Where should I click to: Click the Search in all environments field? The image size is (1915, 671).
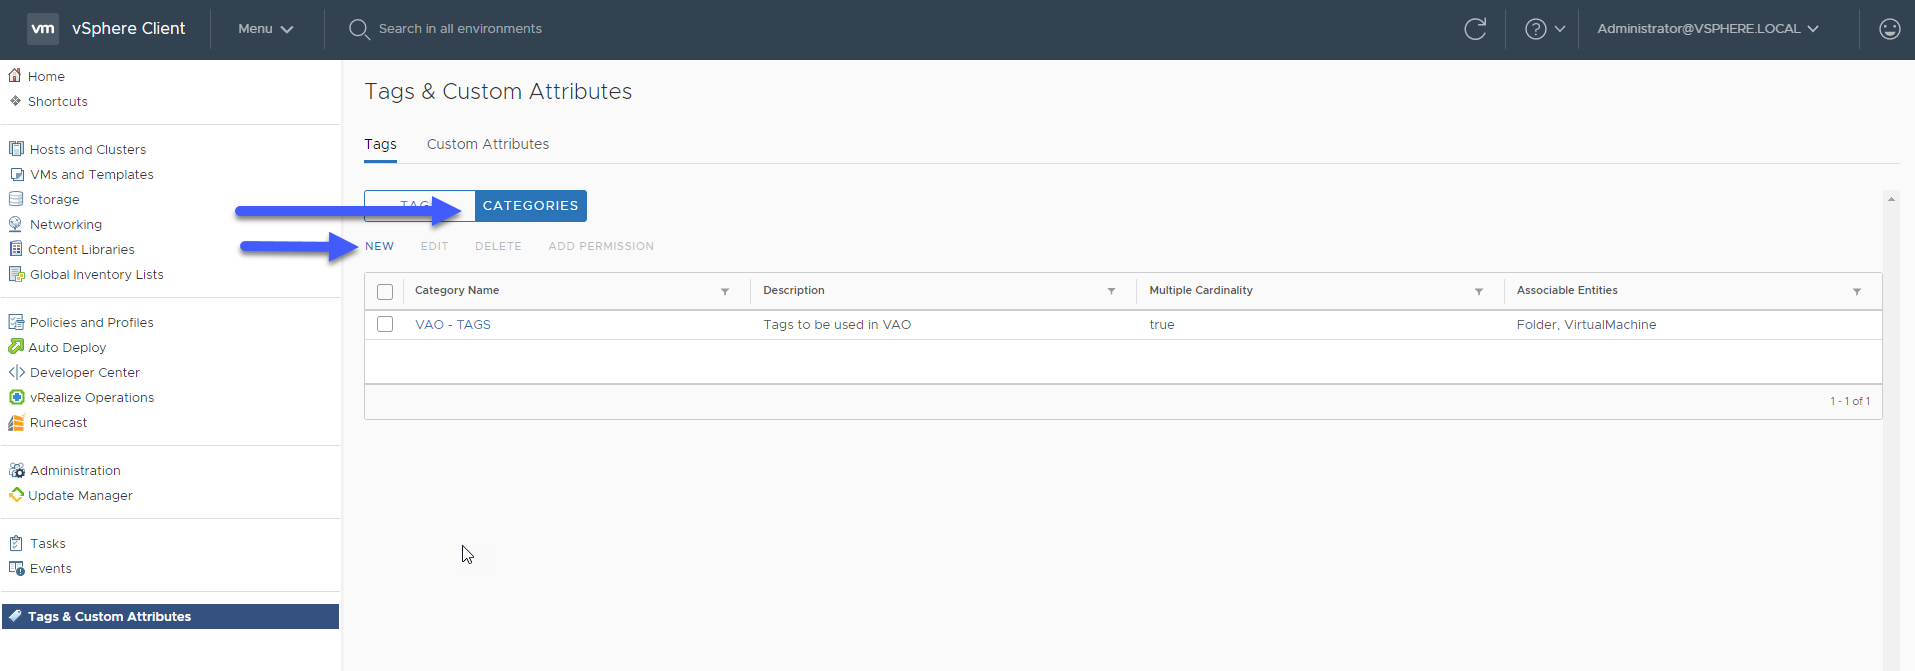pos(460,29)
